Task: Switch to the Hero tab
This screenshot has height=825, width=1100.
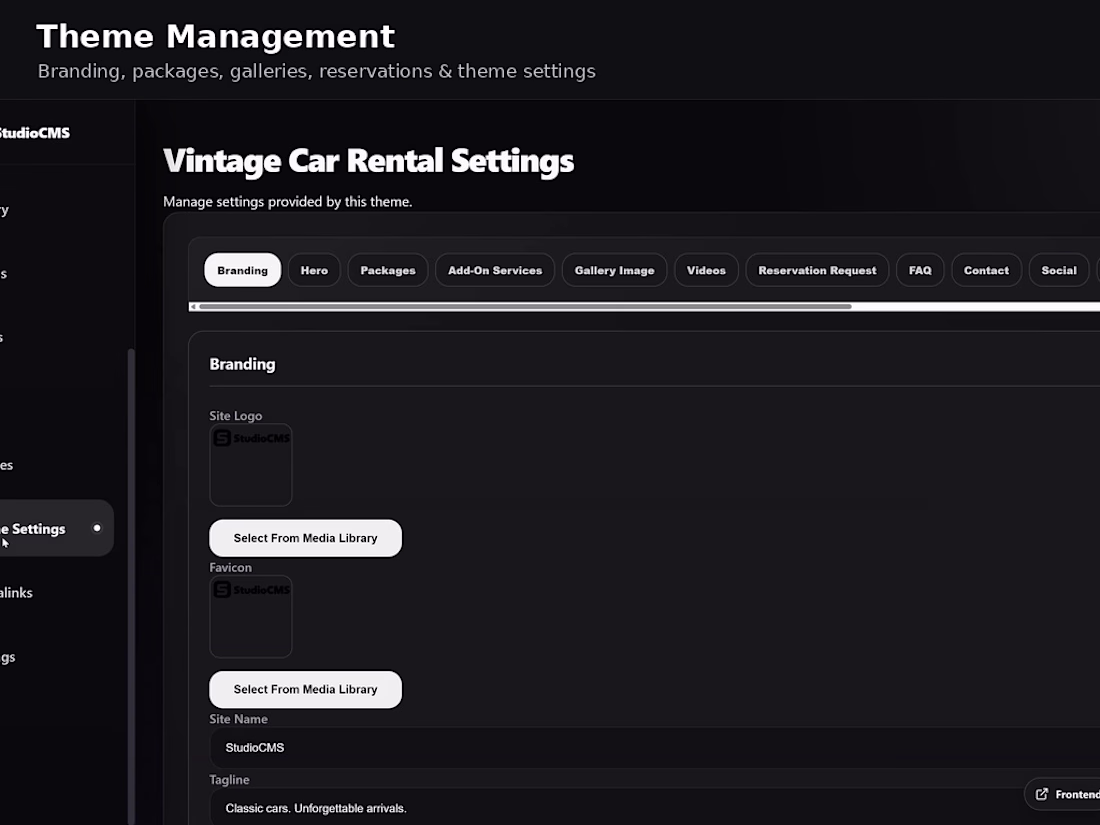Action: pyautogui.click(x=314, y=270)
